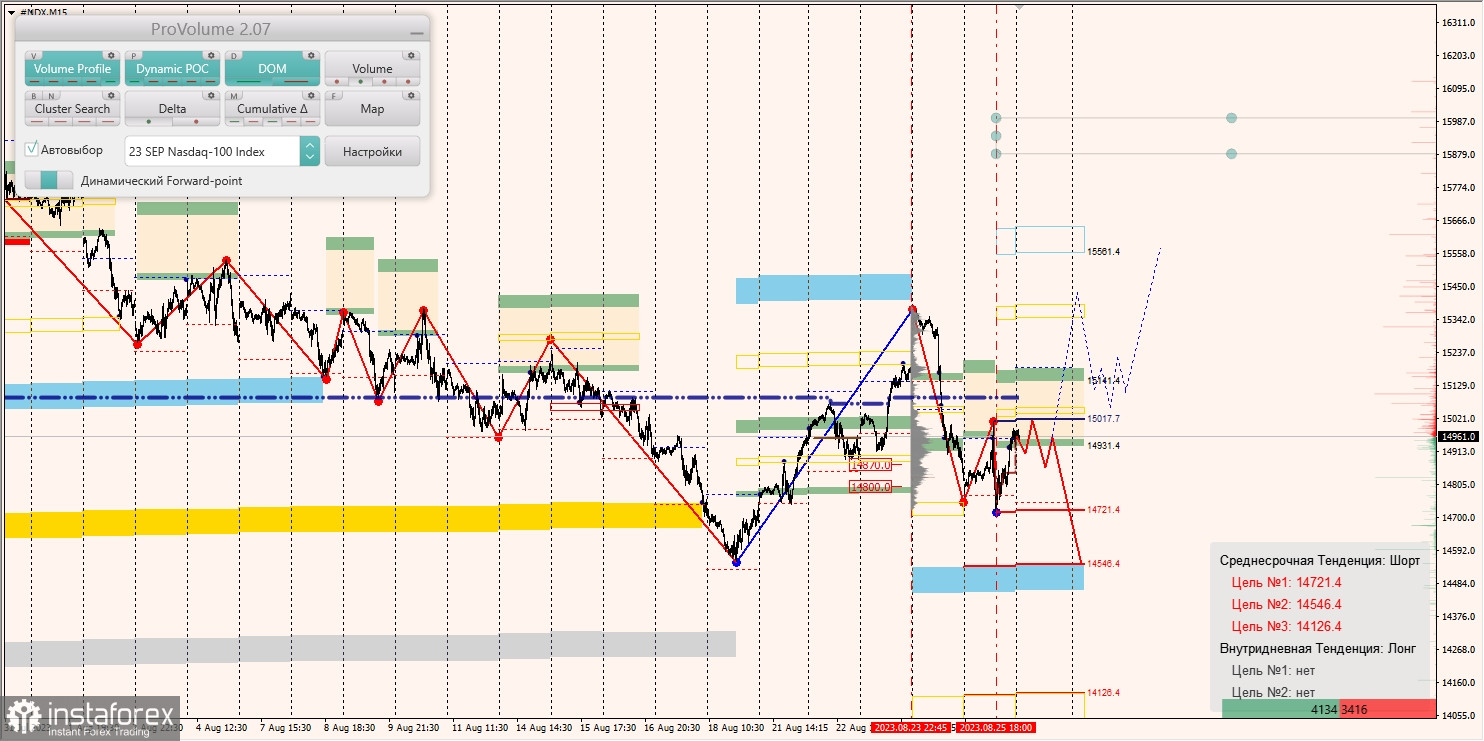This screenshot has height=741, width=1484.
Task: Open Cluster Search gear settings
Action: click(x=111, y=95)
